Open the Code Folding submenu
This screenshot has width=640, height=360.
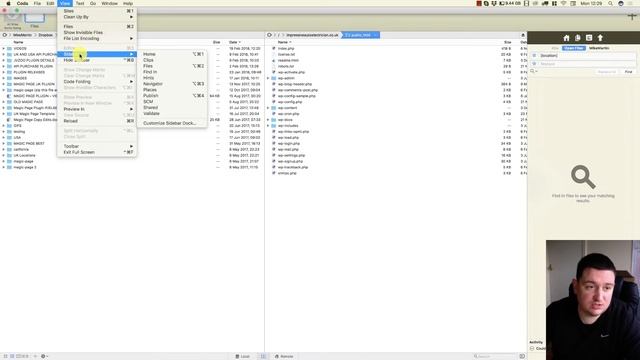click(x=97, y=82)
